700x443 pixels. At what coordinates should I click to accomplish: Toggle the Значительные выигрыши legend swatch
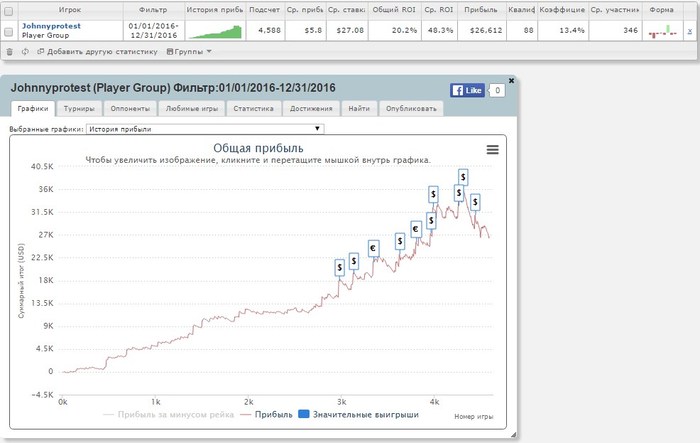coord(304,414)
